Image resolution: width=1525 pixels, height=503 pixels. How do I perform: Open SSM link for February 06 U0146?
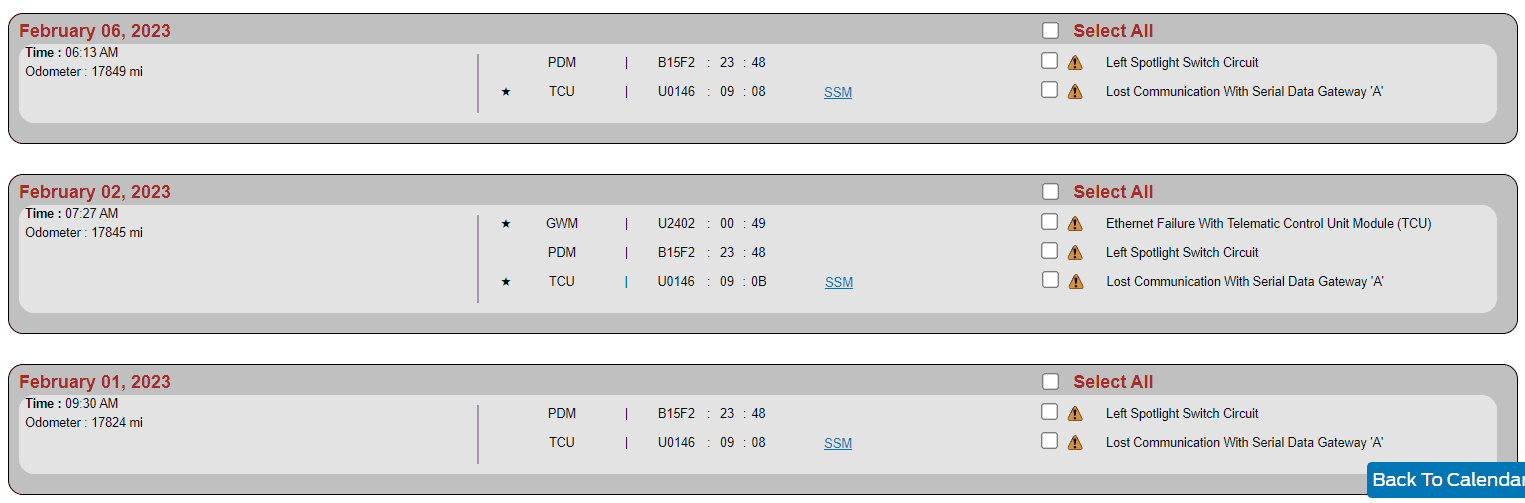(838, 92)
